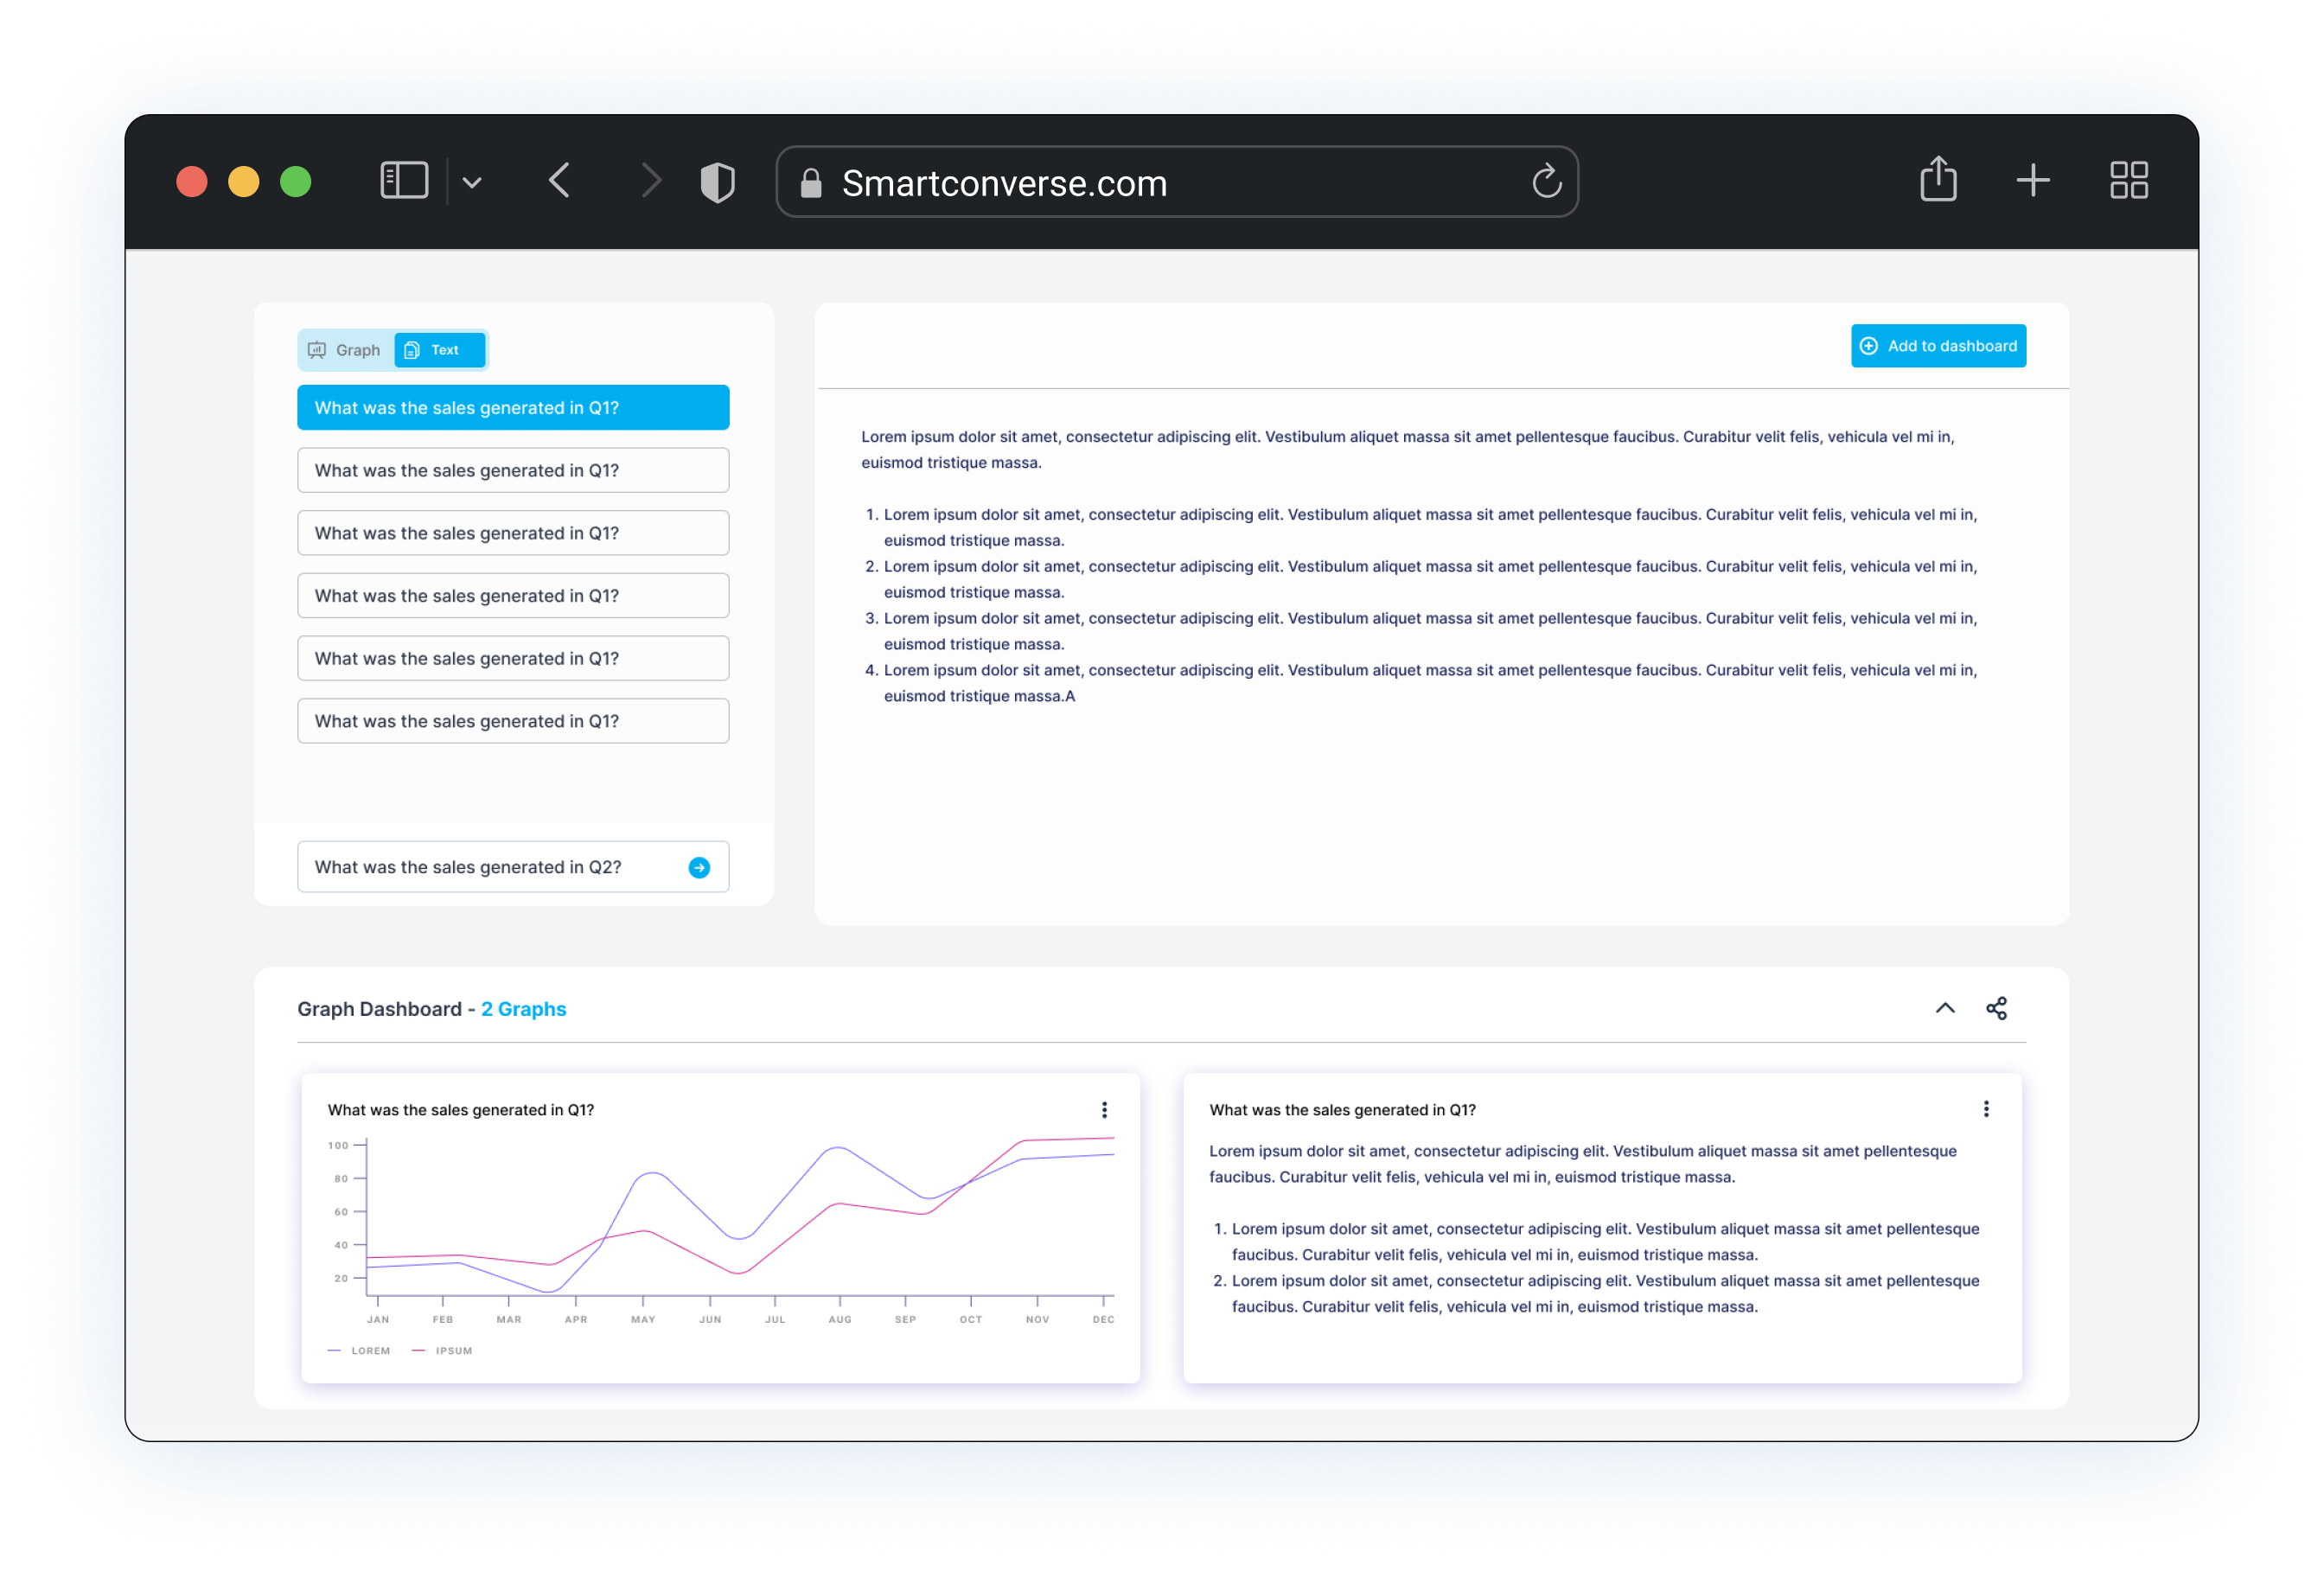This screenshot has width=2324, height=1577.
Task: Reload the page with refresh icon
Action: [x=1546, y=181]
